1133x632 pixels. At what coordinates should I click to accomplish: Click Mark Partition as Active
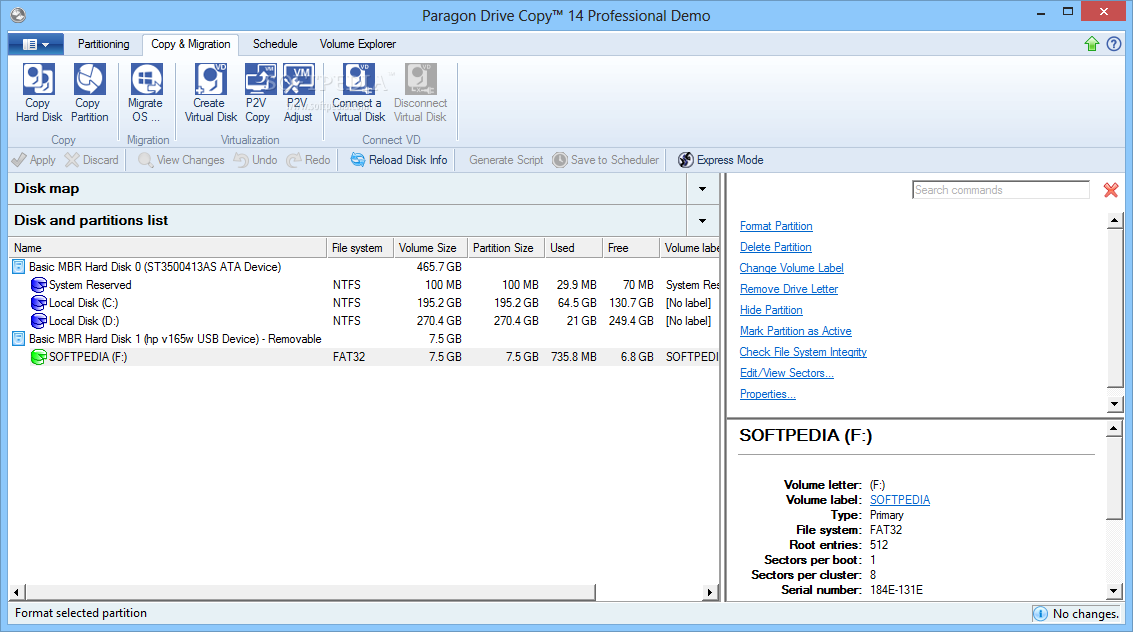(x=796, y=331)
